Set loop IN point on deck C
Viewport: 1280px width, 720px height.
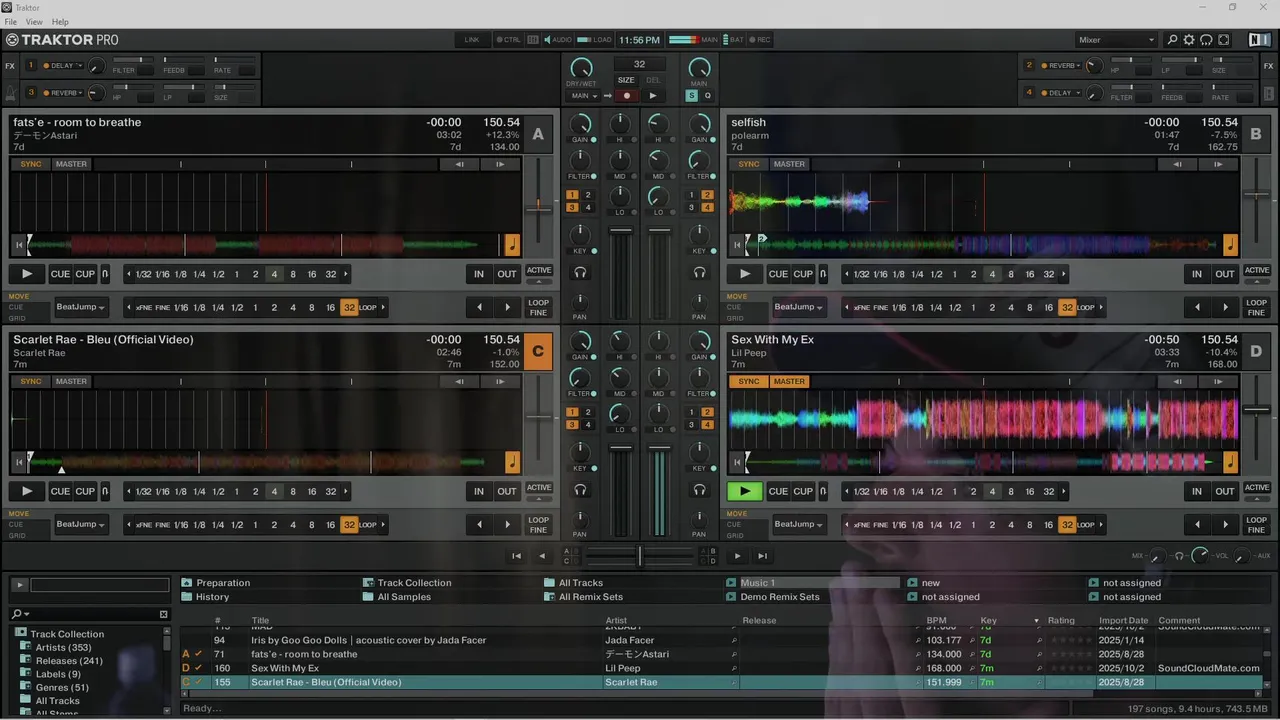coord(479,491)
